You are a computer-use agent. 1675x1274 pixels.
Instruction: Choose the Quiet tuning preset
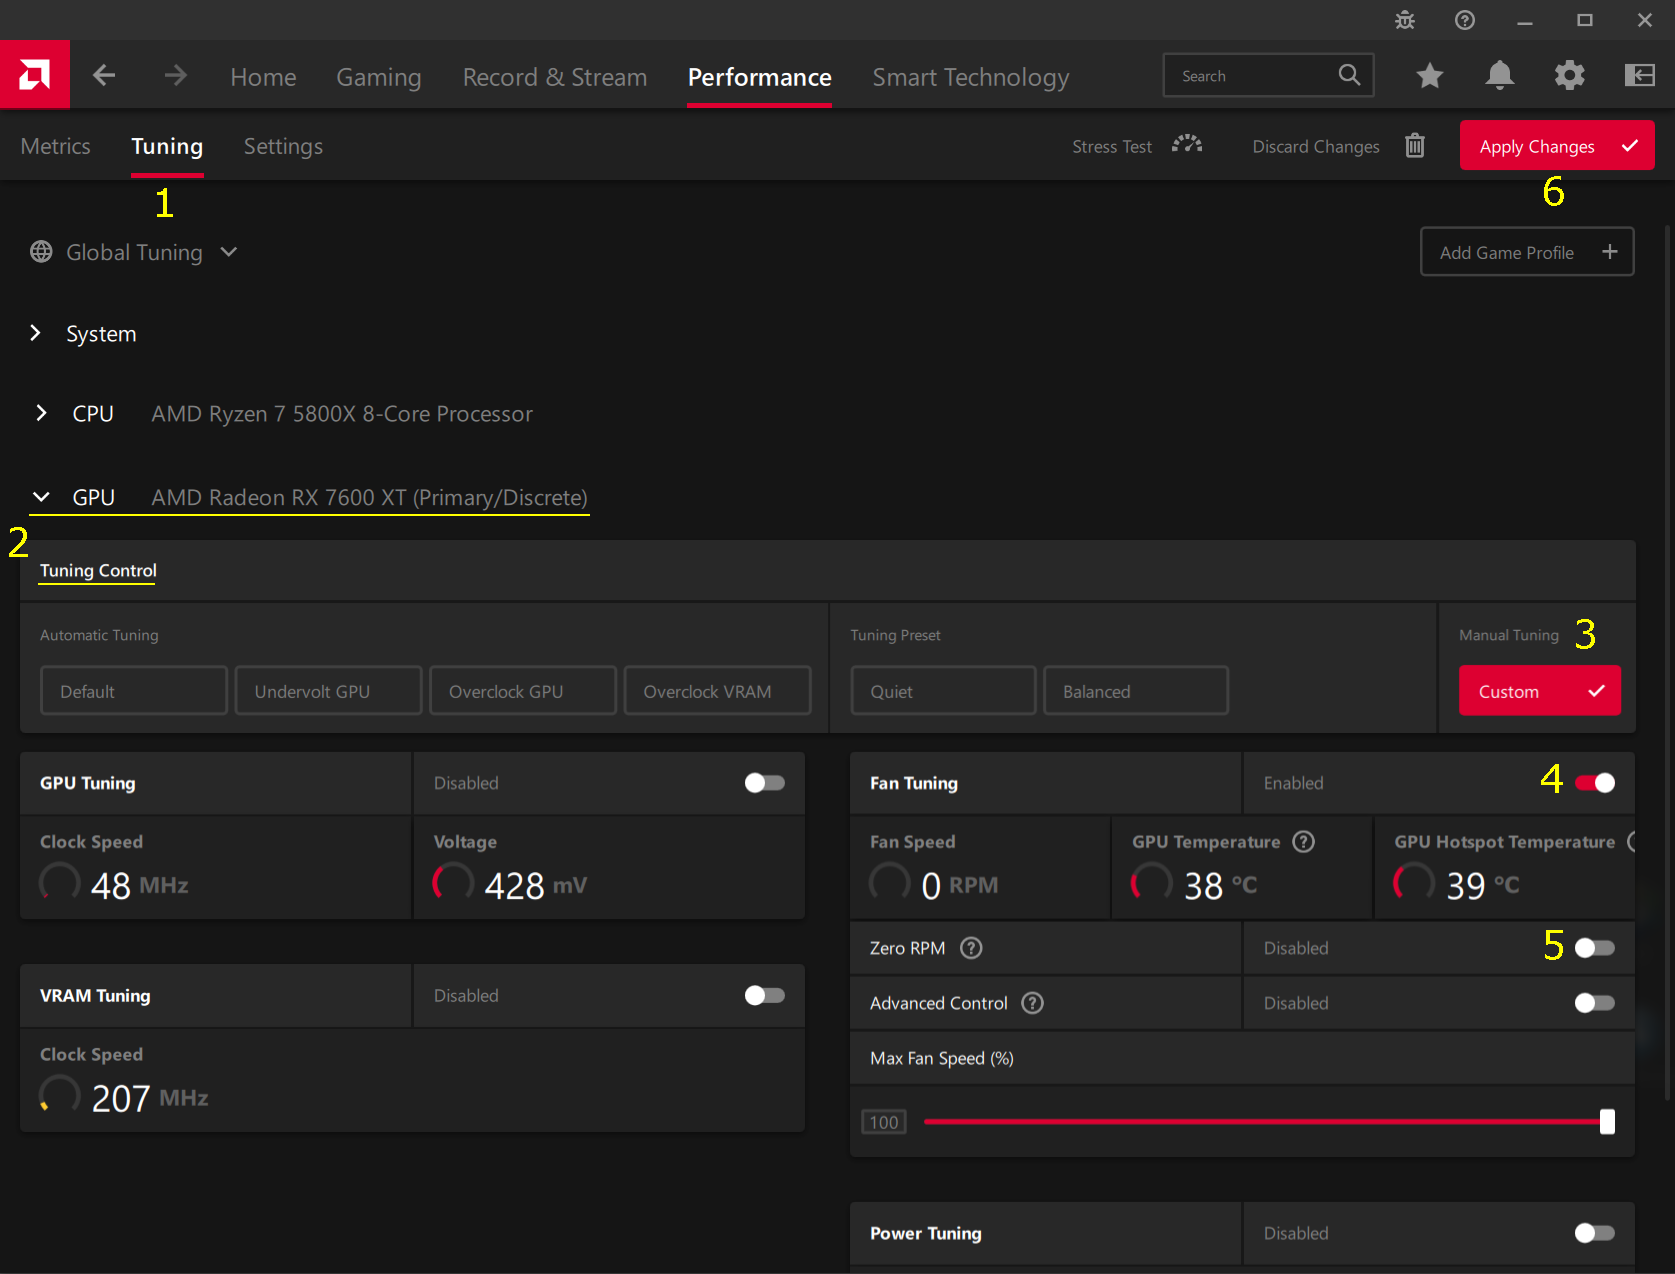pyautogui.click(x=943, y=691)
